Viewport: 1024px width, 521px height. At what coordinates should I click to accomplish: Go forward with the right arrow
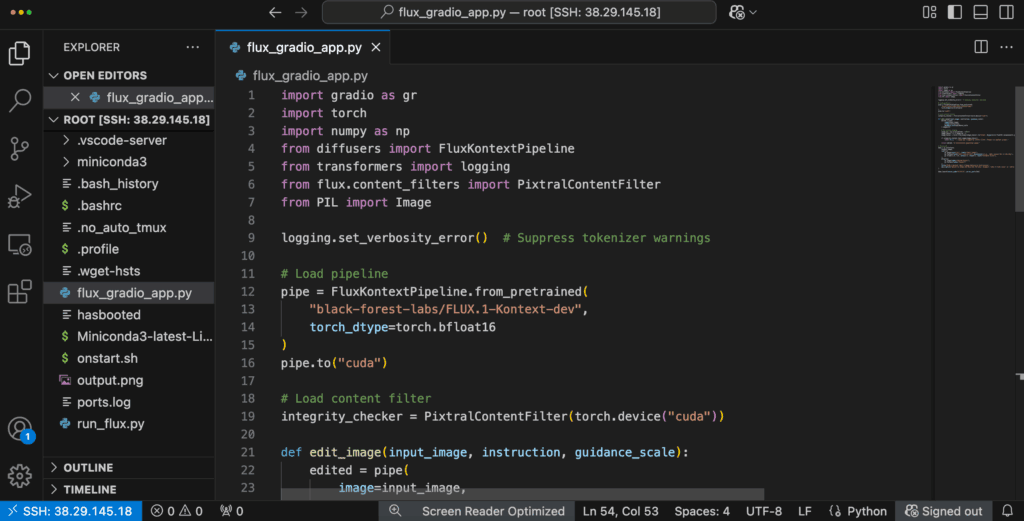(x=301, y=12)
